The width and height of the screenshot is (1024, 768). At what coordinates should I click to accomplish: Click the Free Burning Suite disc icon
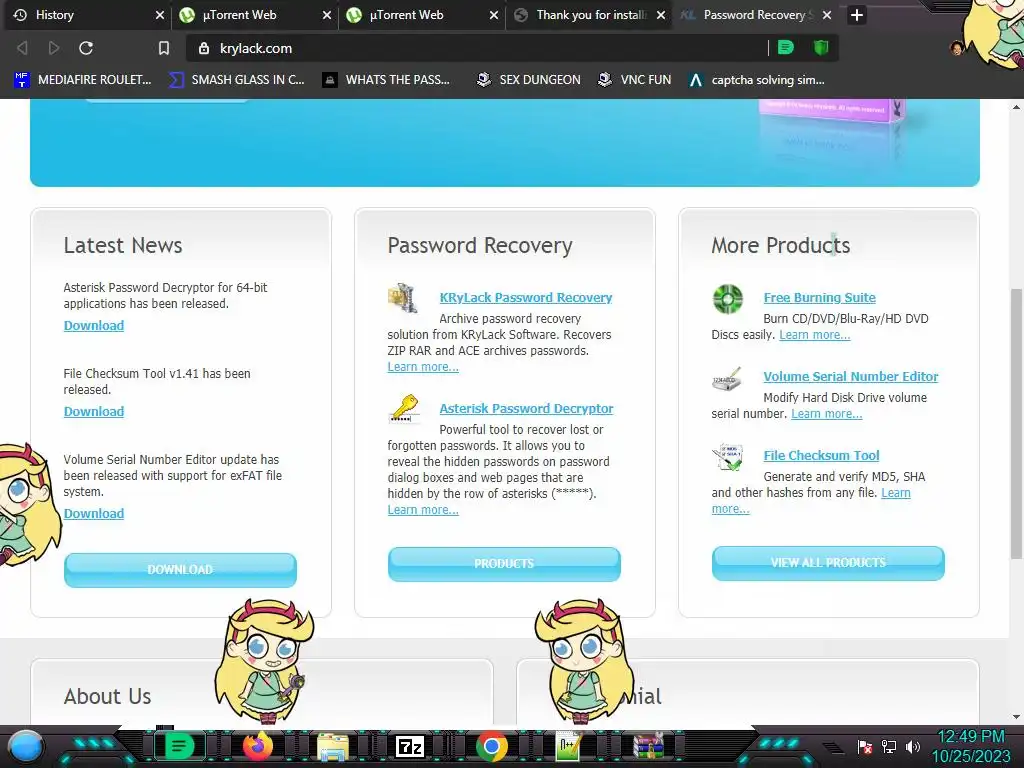(728, 299)
